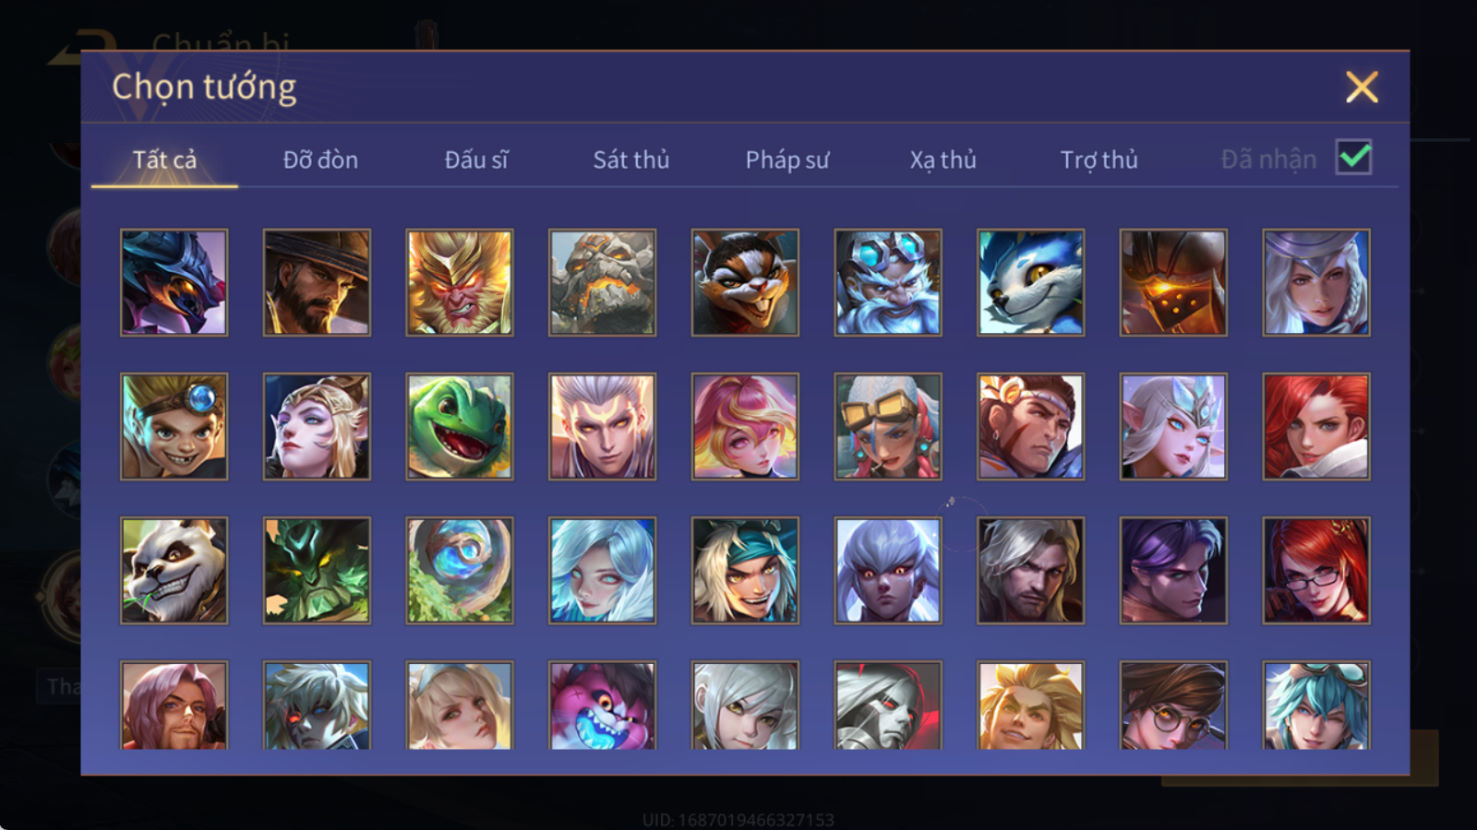Filter heroes by Pháp sư tab
Image resolution: width=1477 pixels, height=830 pixels.
click(787, 160)
